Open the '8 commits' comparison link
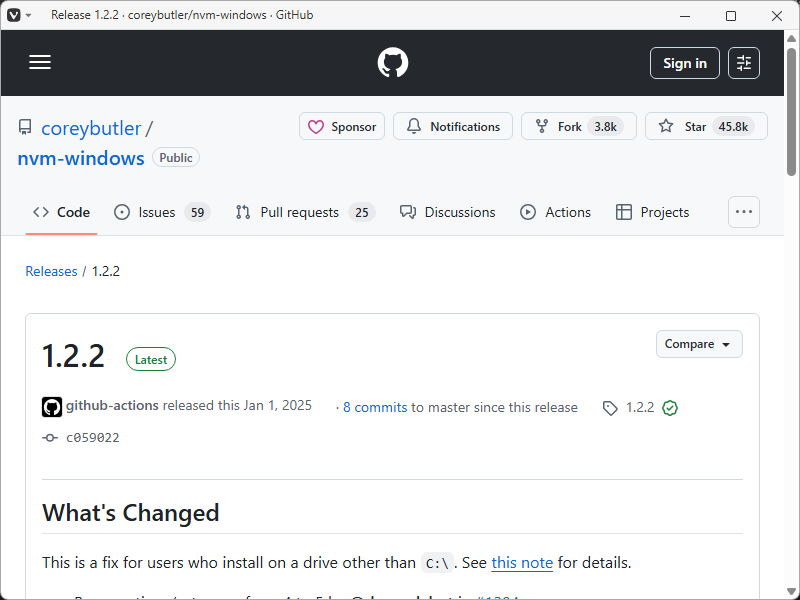The image size is (800, 600). pyautogui.click(x=375, y=407)
